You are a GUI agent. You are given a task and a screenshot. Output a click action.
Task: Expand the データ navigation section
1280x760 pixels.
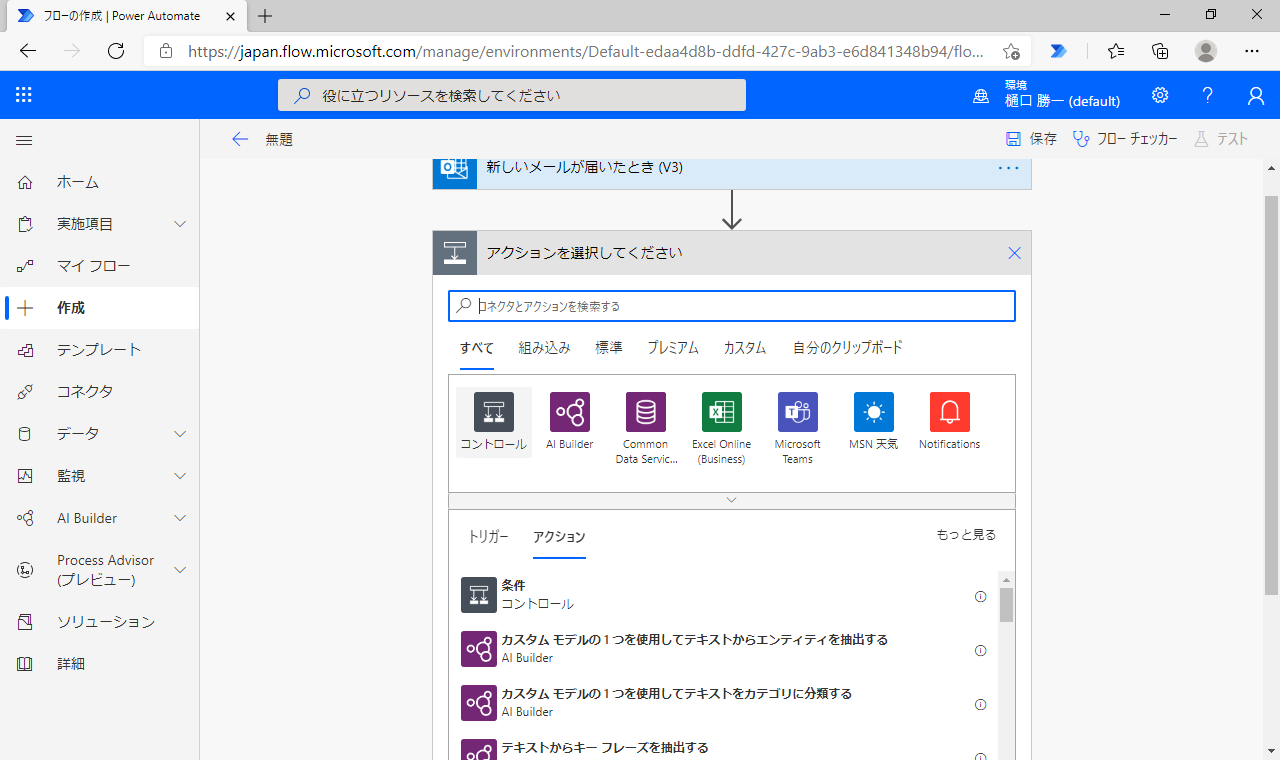click(x=180, y=434)
